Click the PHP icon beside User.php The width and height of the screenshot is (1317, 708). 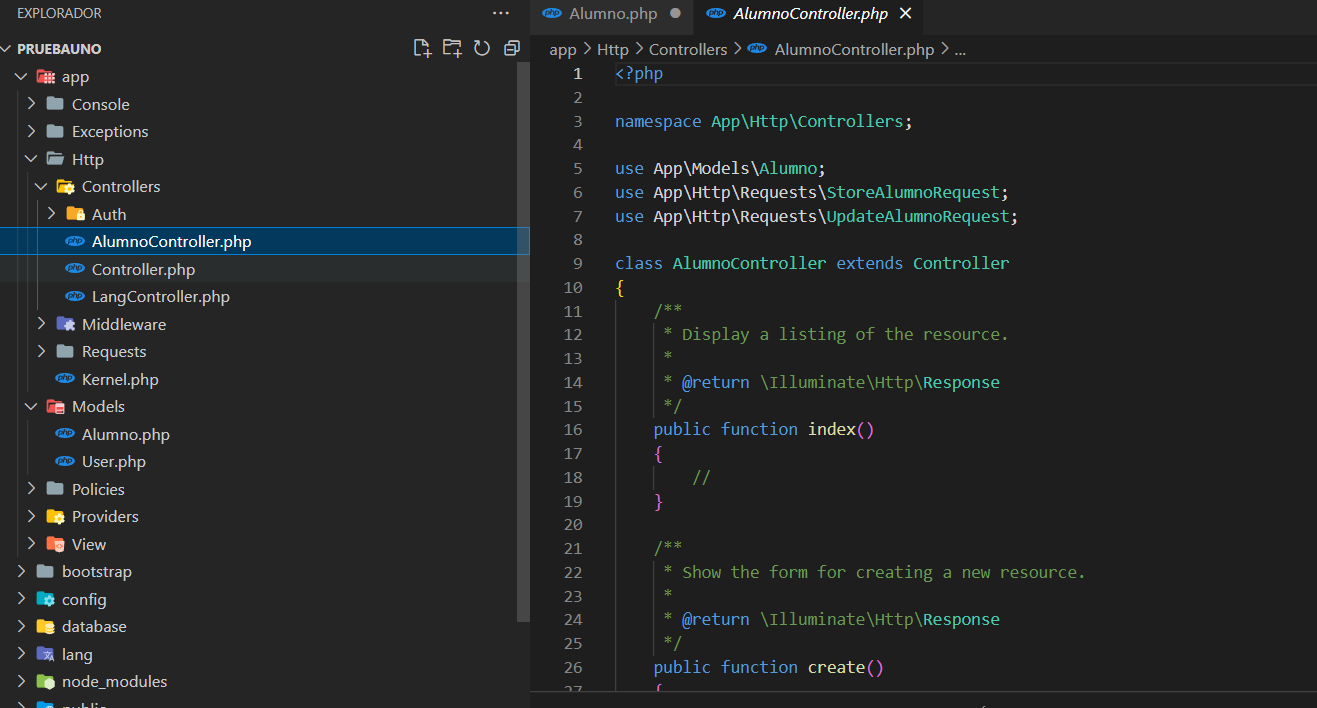(x=65, y=462)
